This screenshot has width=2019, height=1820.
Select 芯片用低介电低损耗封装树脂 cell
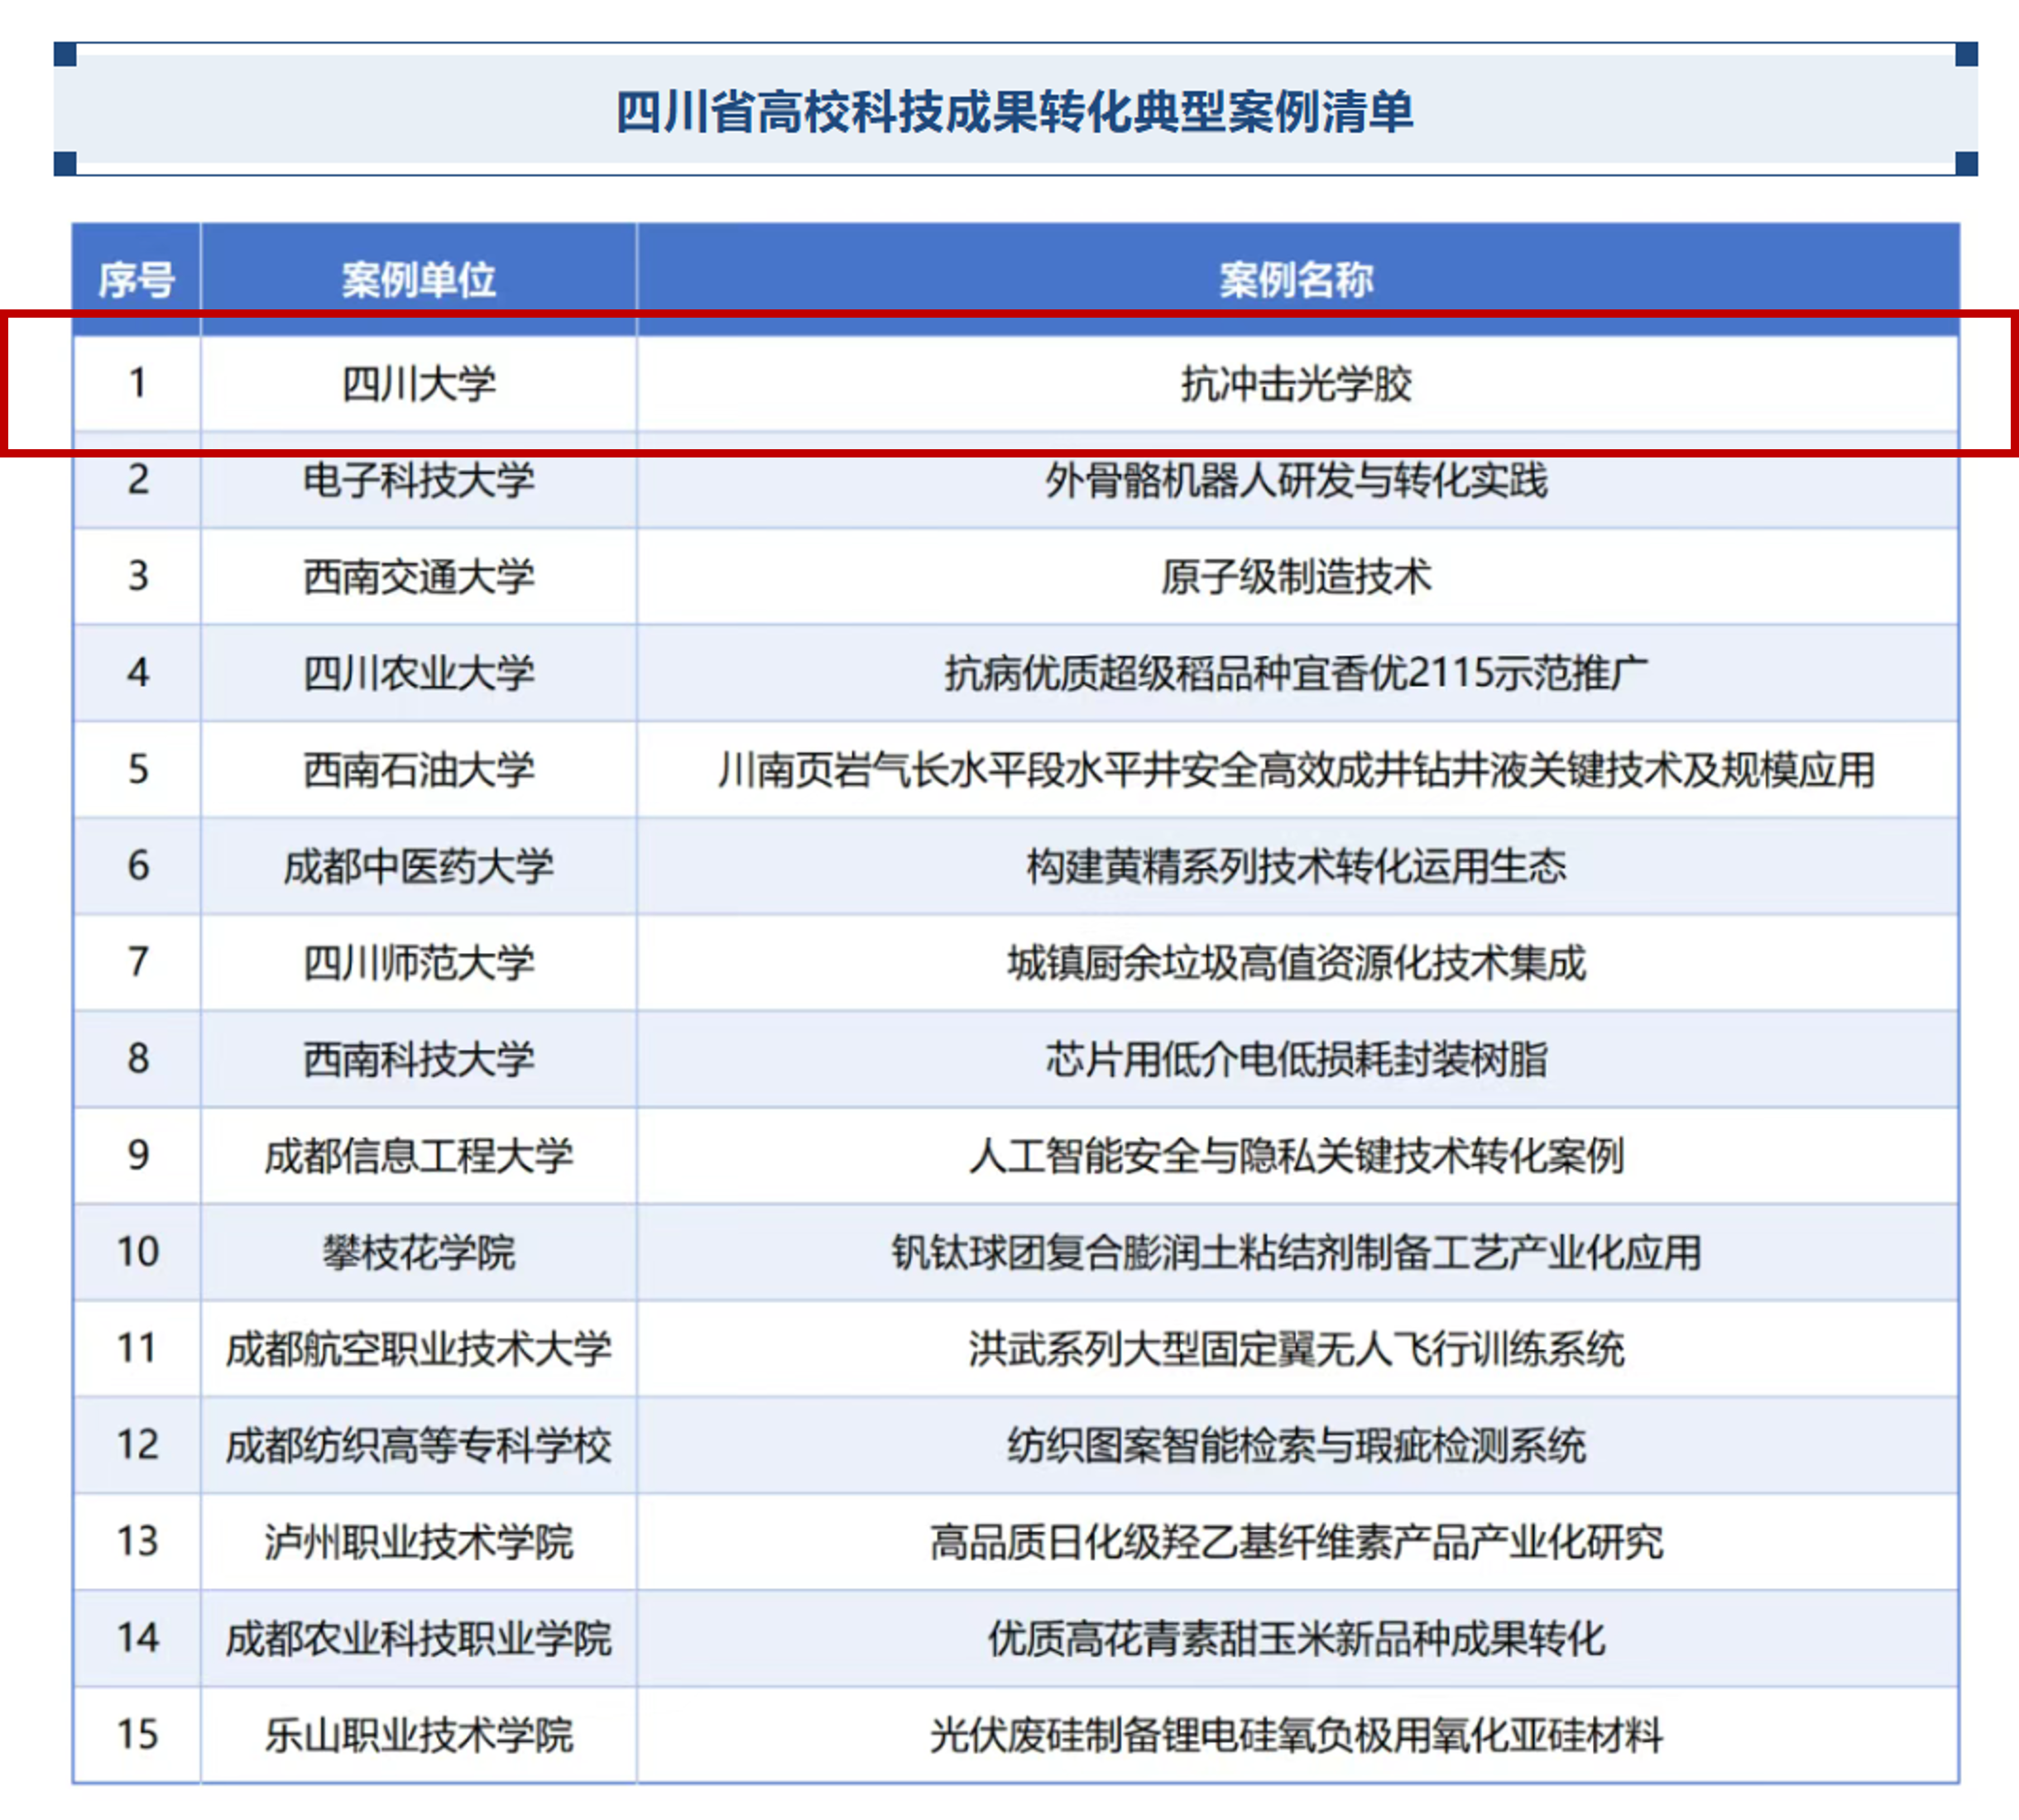pos(1296,1059)
